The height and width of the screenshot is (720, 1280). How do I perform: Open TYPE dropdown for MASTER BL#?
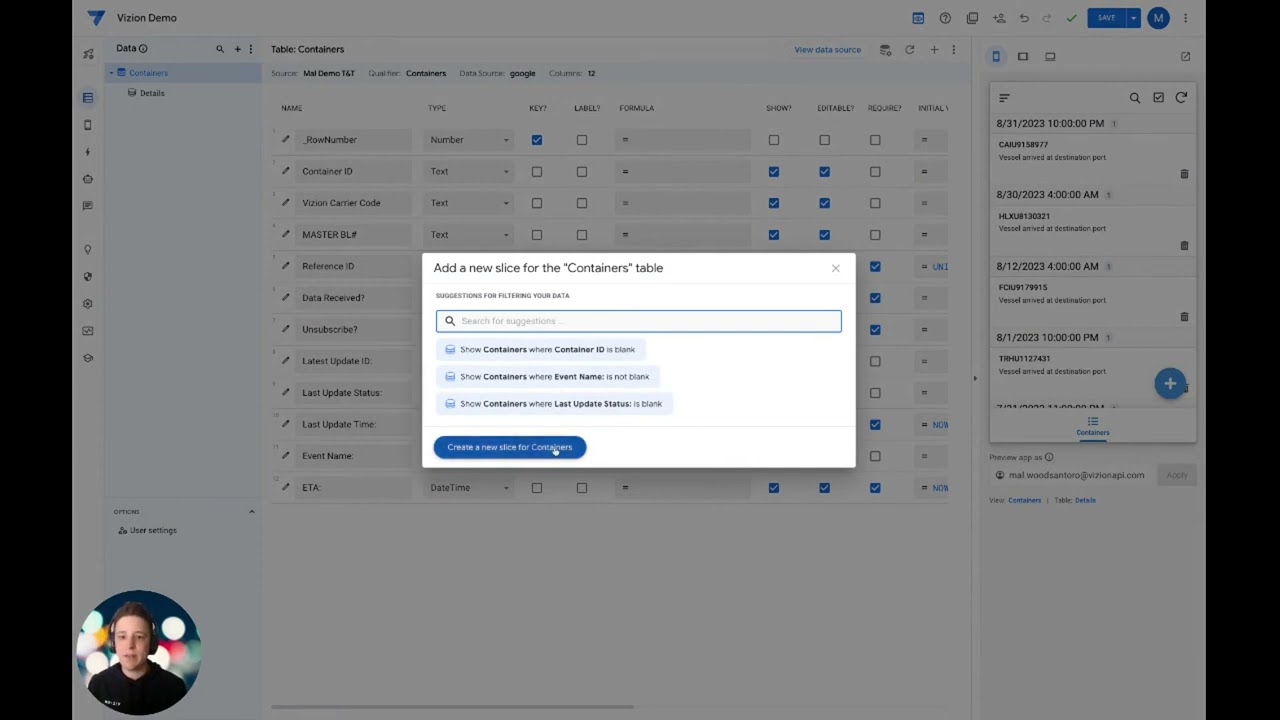click(469, 235)
